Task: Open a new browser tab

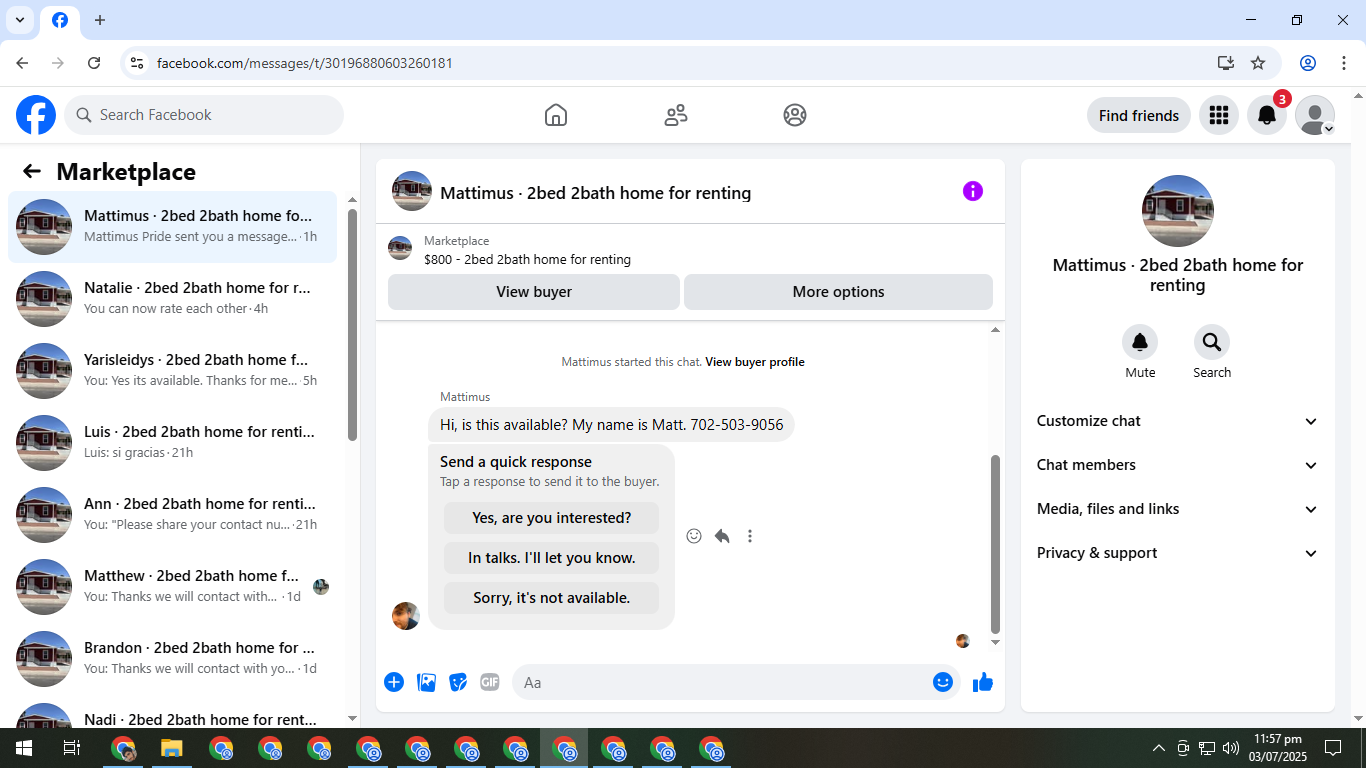Action: [100, 20]
